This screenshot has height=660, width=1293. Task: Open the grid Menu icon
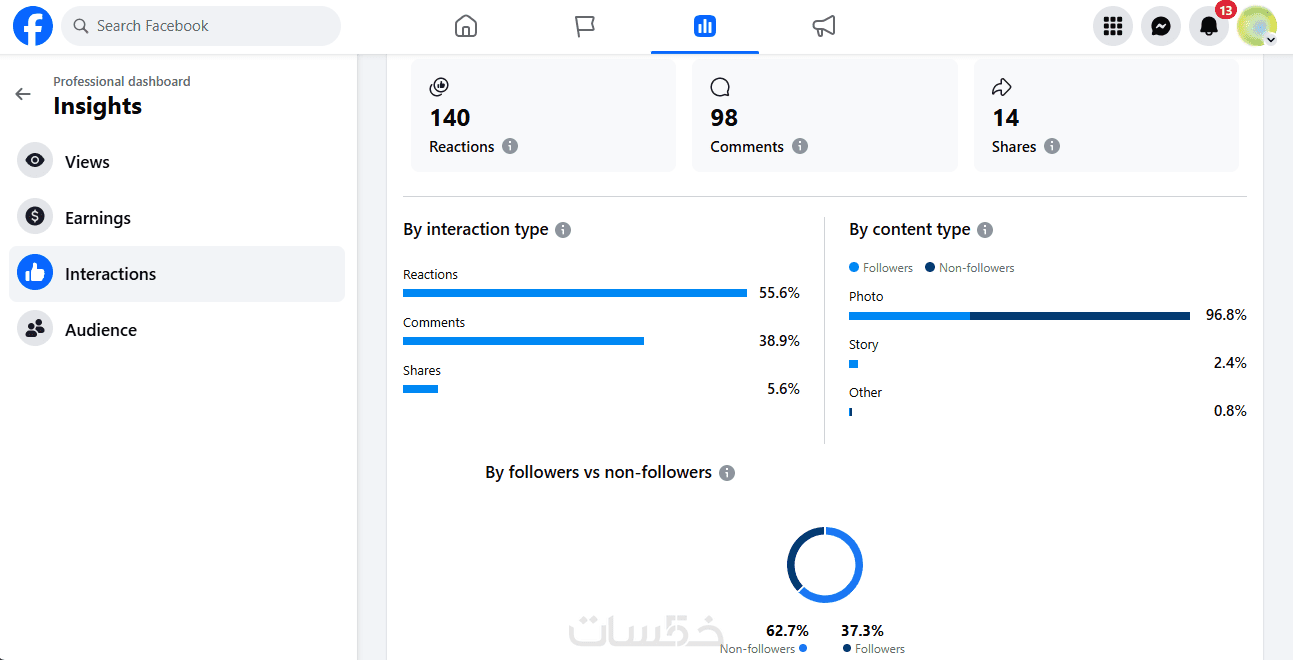coord(1112,26)
